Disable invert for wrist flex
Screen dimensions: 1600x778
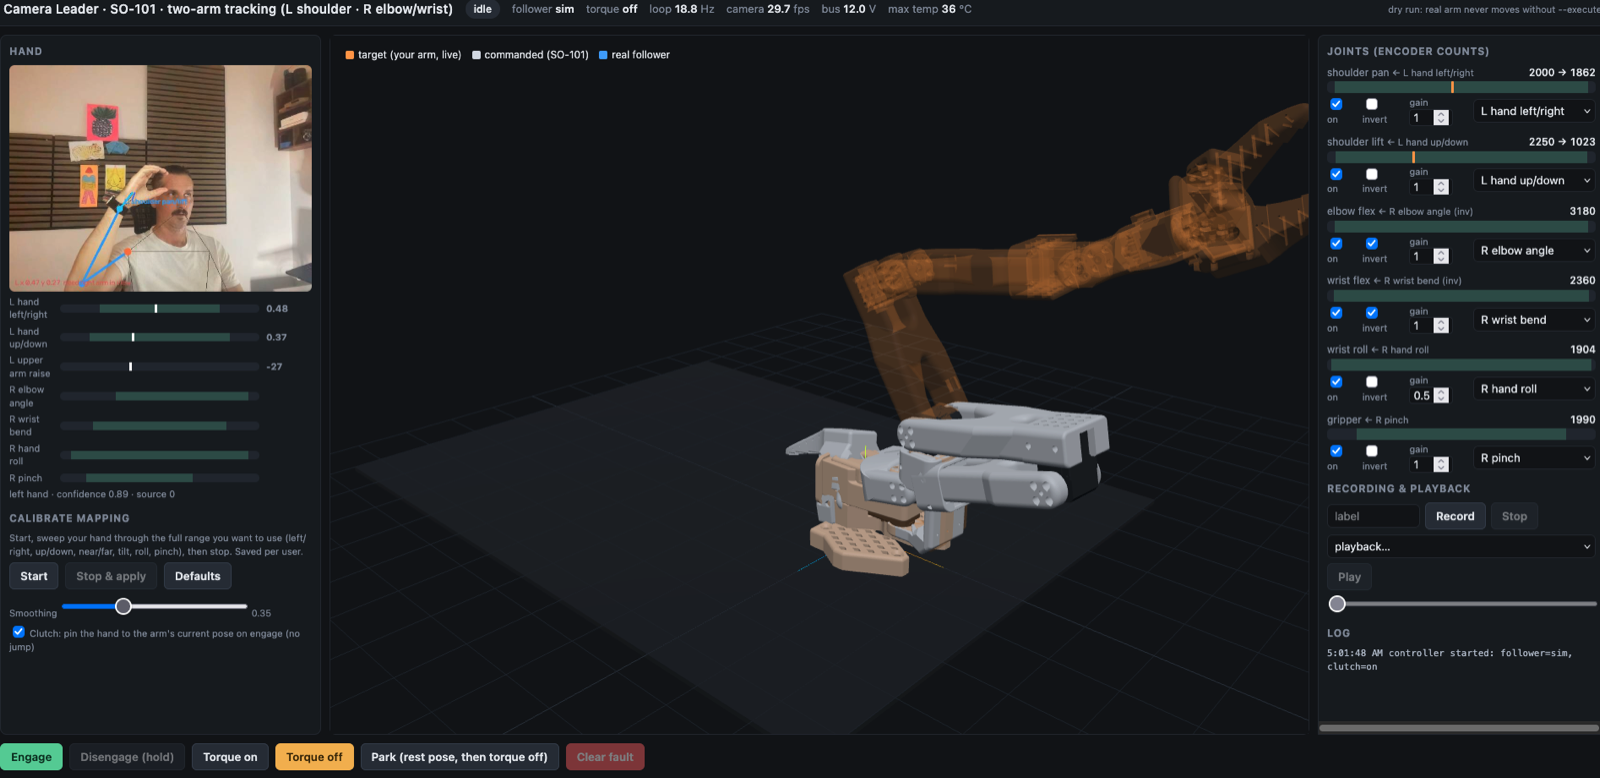1372,312
